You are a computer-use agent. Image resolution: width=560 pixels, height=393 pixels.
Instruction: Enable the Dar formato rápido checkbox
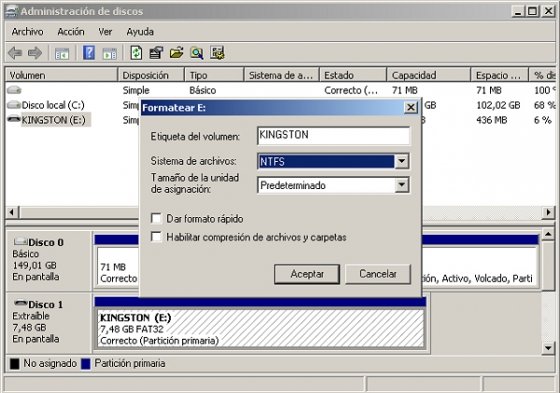pyautogui.click(x=156, y=218)
